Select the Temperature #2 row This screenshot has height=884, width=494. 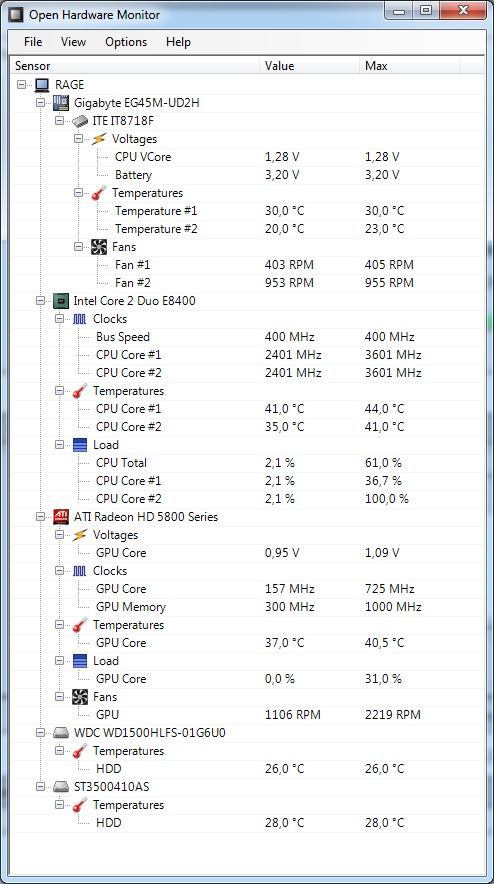click(247, 229)
